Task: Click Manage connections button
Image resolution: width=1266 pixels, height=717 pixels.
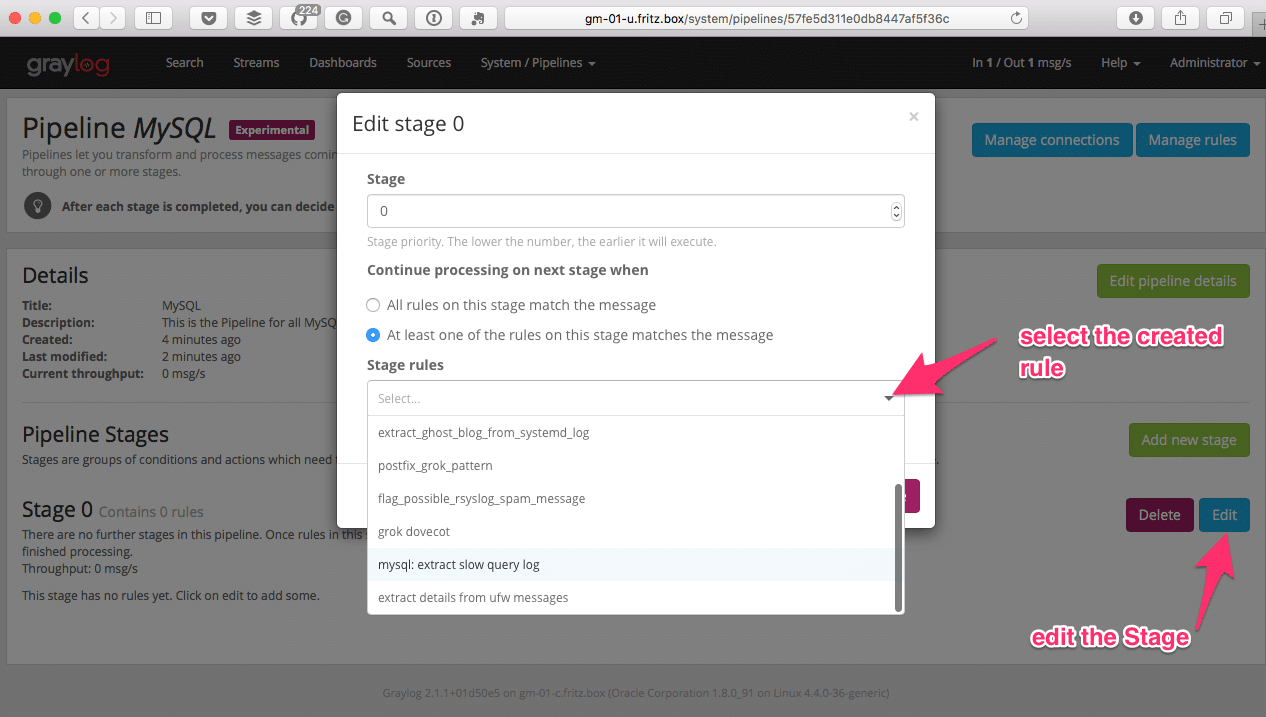Action: pos(1052,140)
